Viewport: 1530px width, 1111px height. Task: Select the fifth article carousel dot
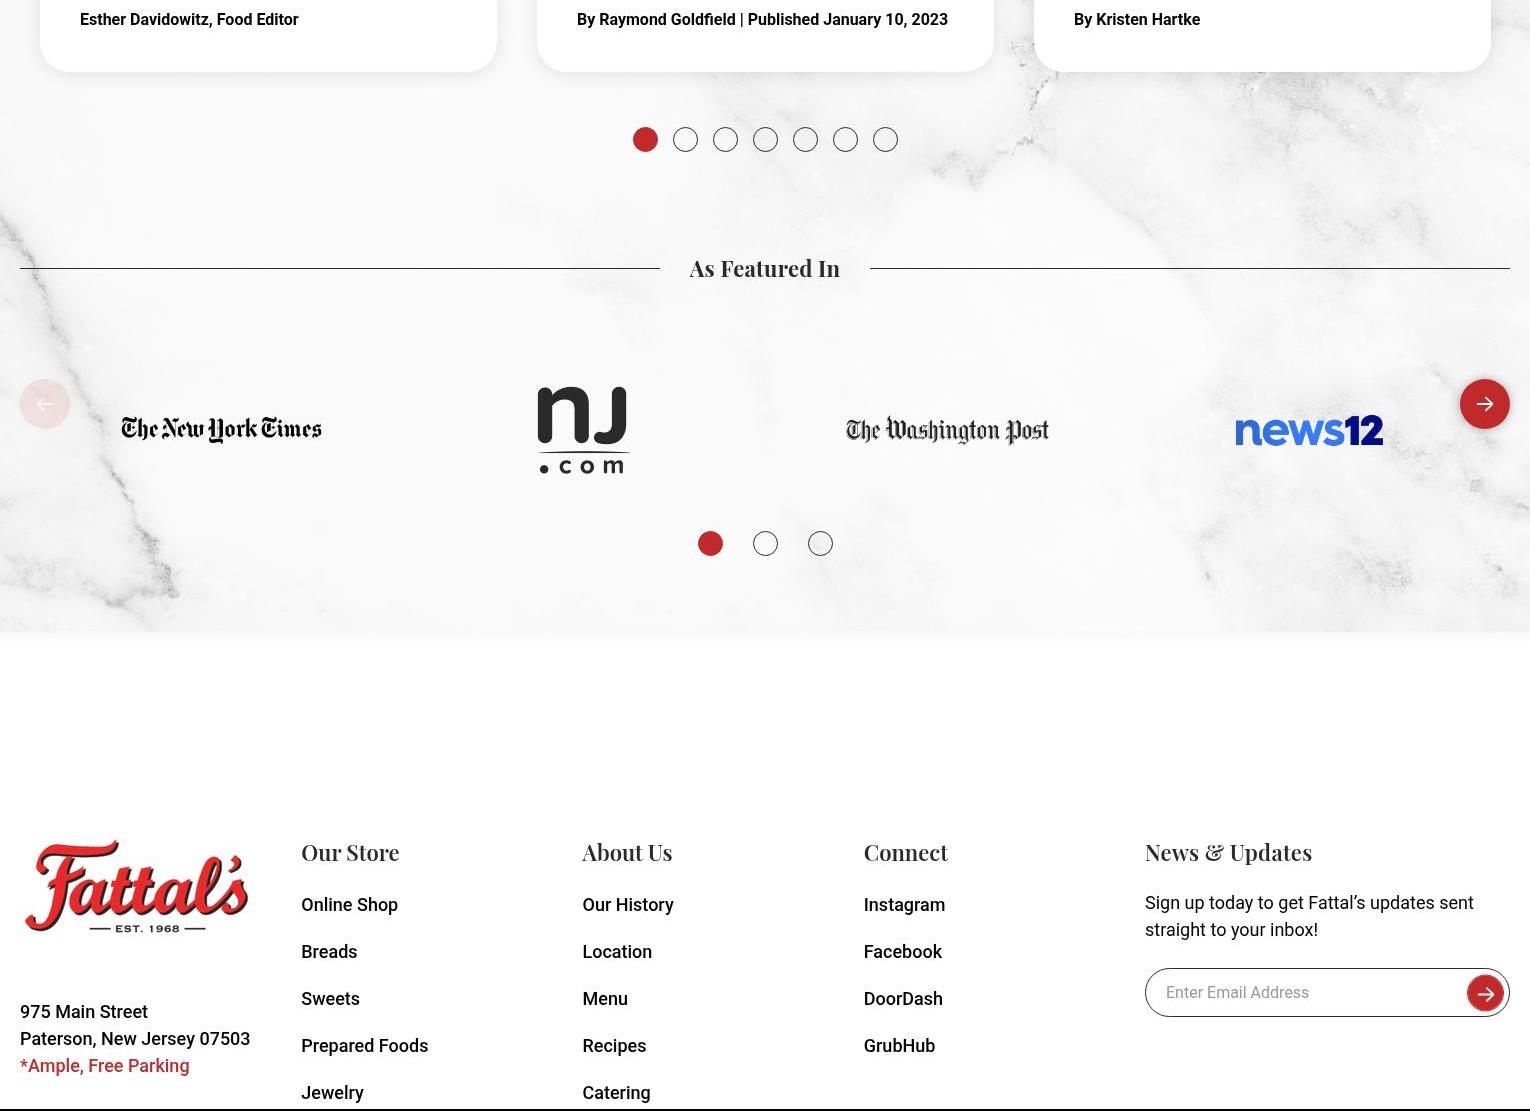coord(805,140)
